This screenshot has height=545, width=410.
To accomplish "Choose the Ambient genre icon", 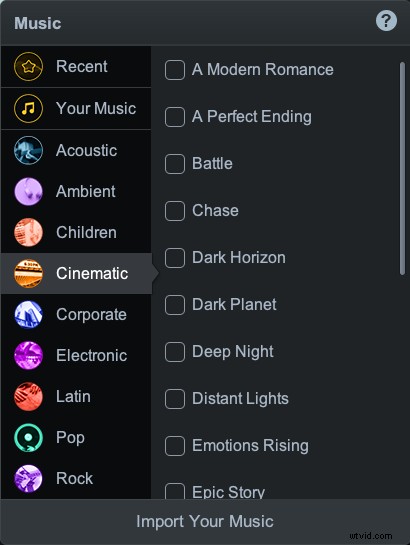I will point(28,192).
